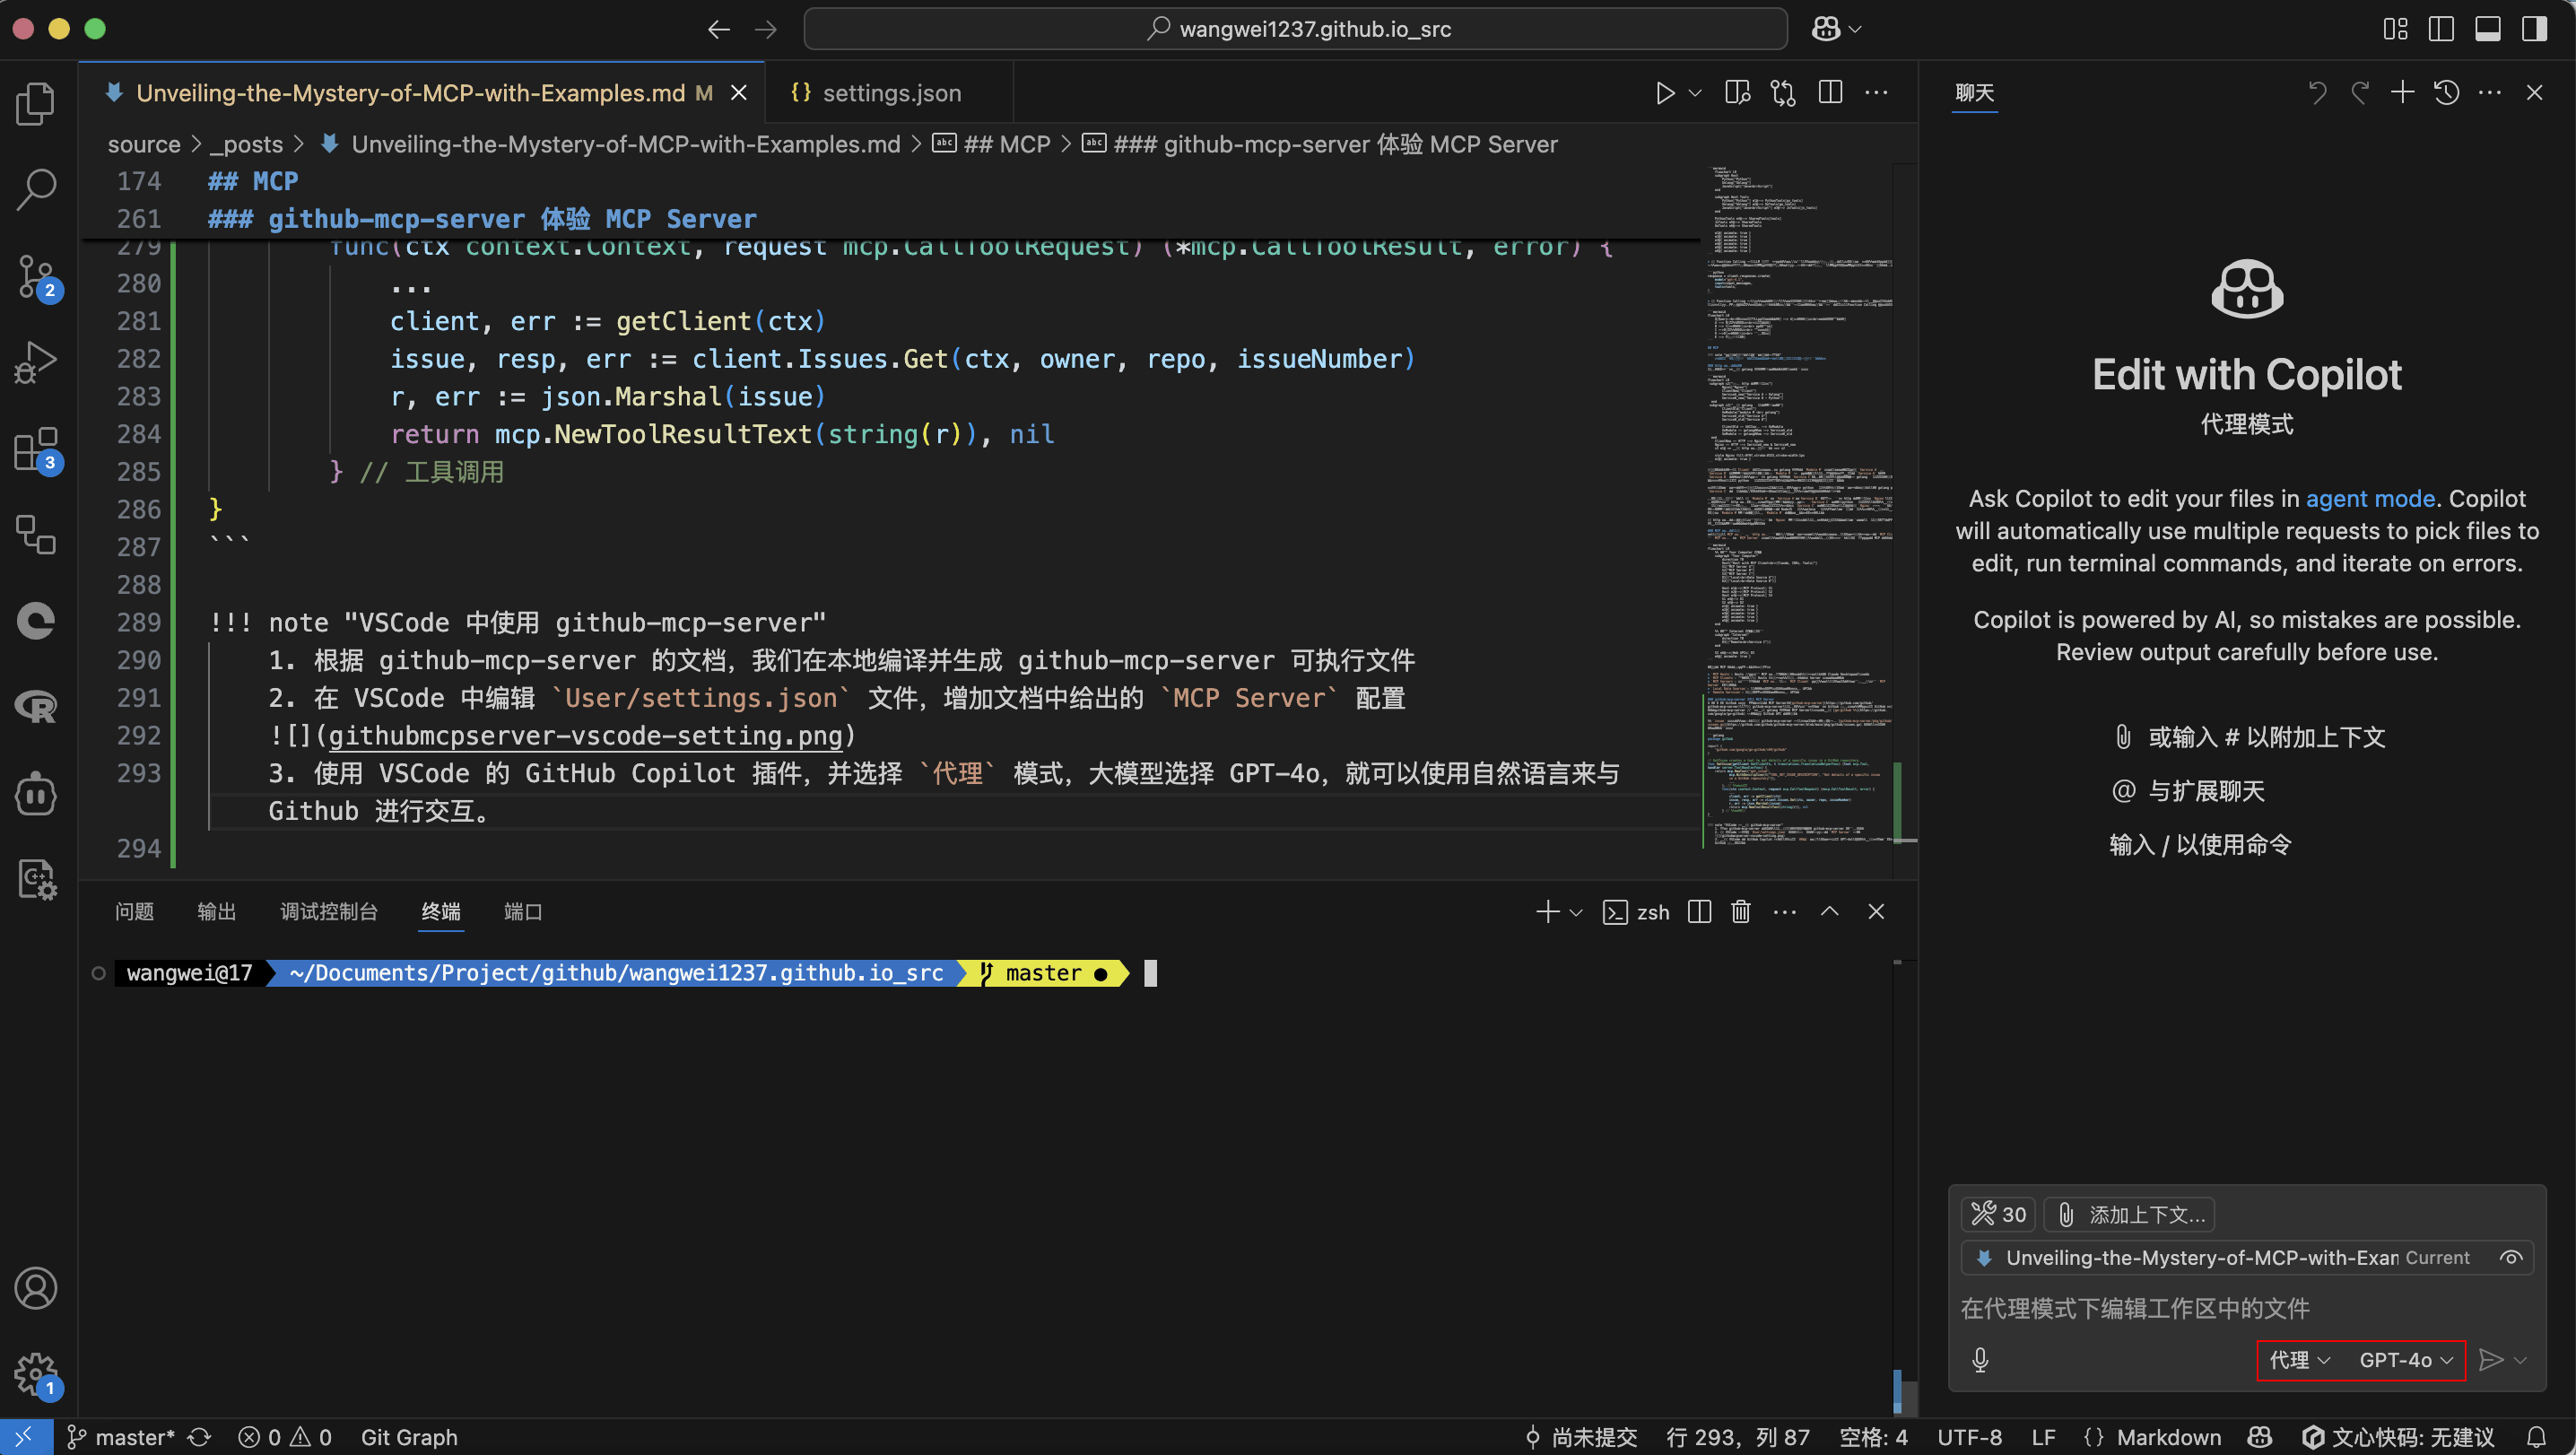Open the Extensions view with the 3 badge

click(37, 449)
